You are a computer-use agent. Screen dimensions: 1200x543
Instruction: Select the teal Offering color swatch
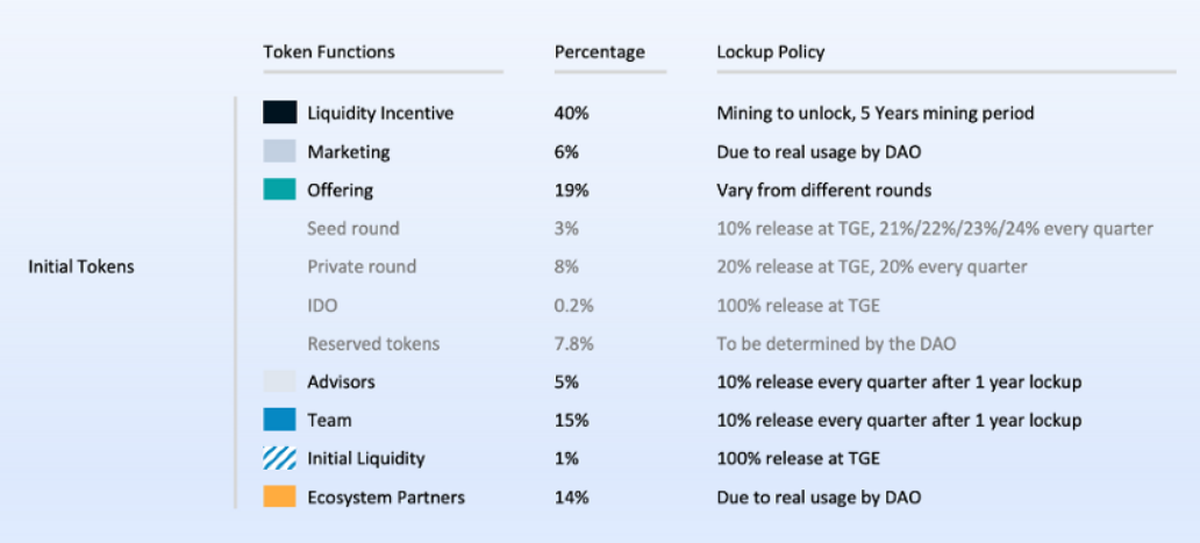(279, 190)
